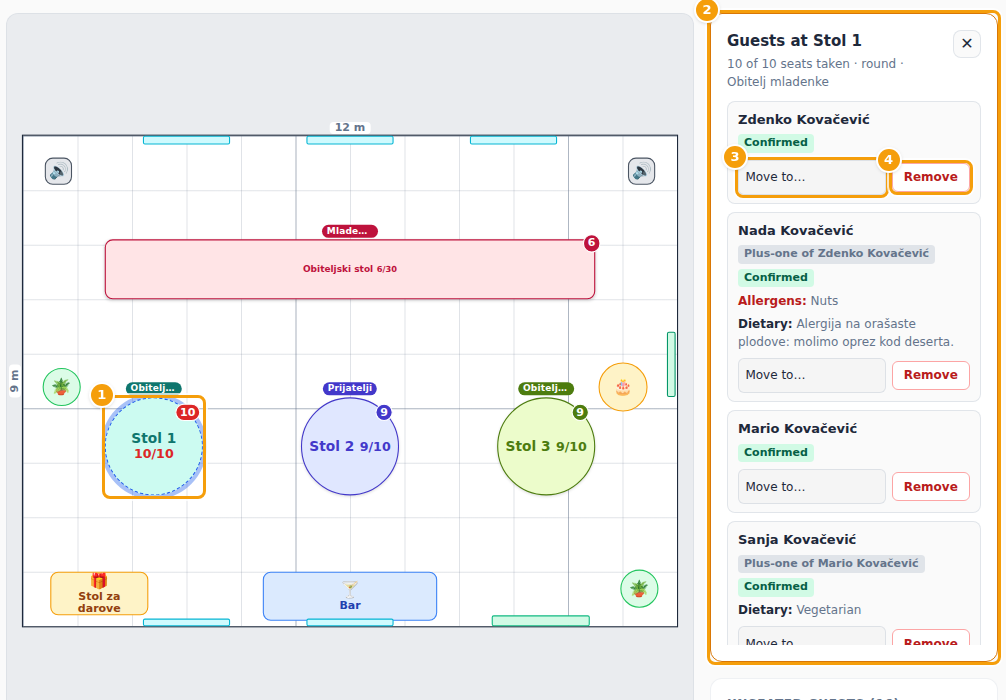Select the Bar cocktail element
The width and height of the screenshot is (1006, 700).
coord(350,596)
